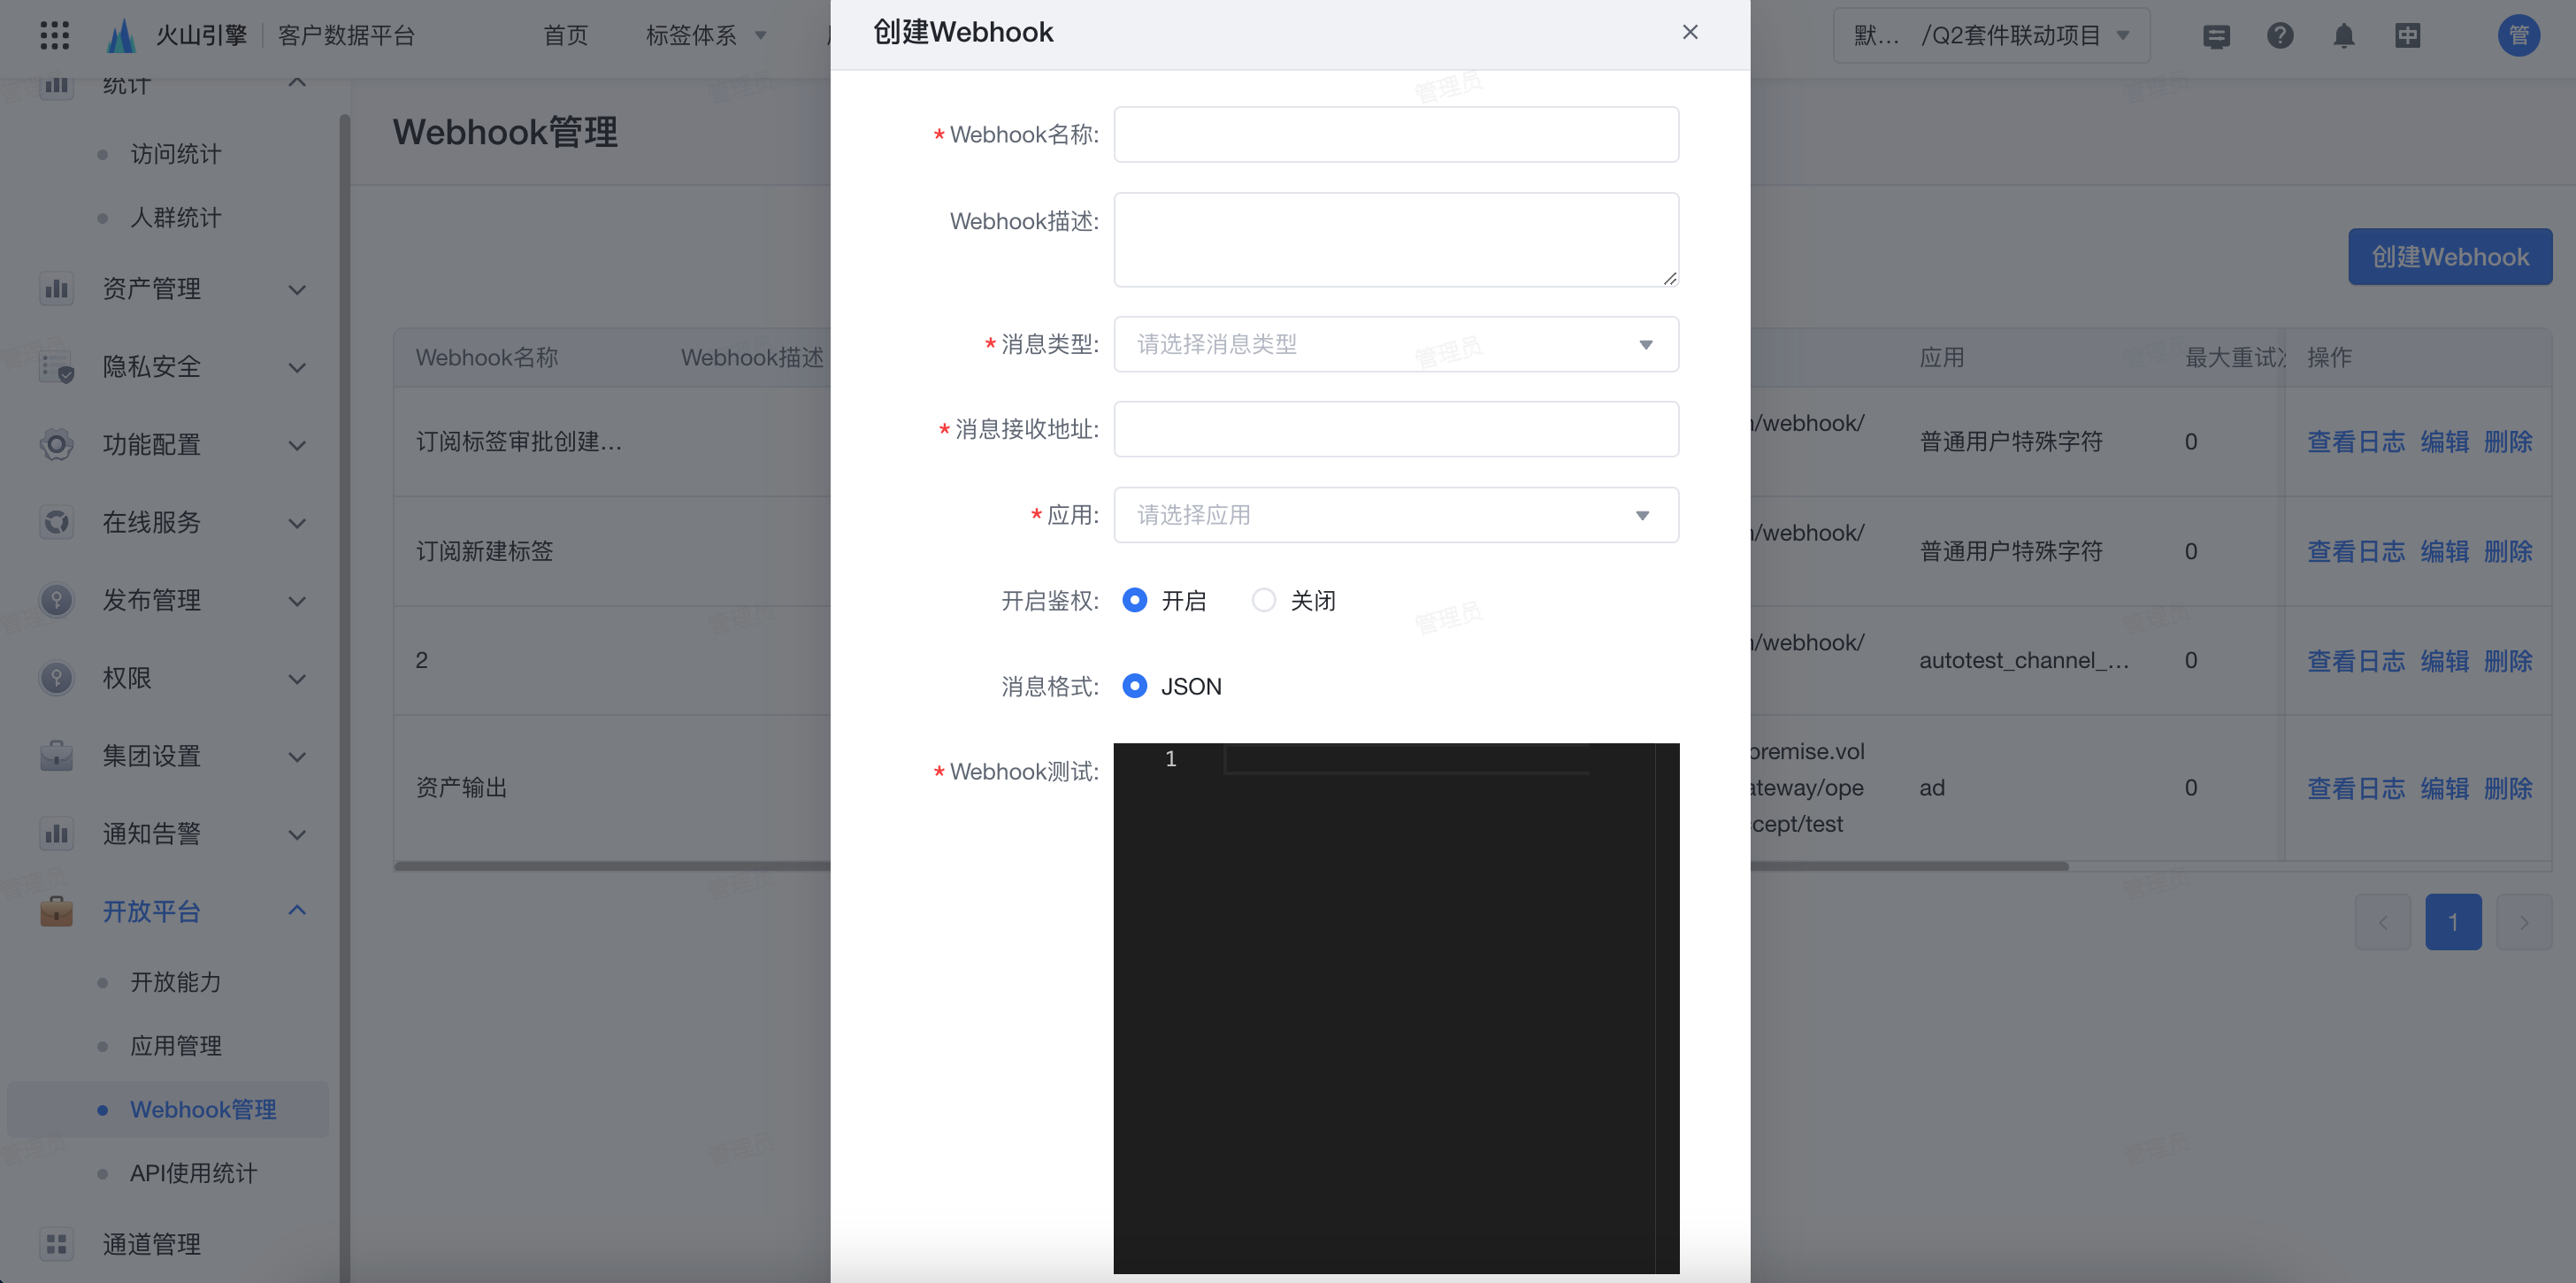2576x1283 pixels.
Task: Click the previous page arrow
Action: click(2382, 922)
